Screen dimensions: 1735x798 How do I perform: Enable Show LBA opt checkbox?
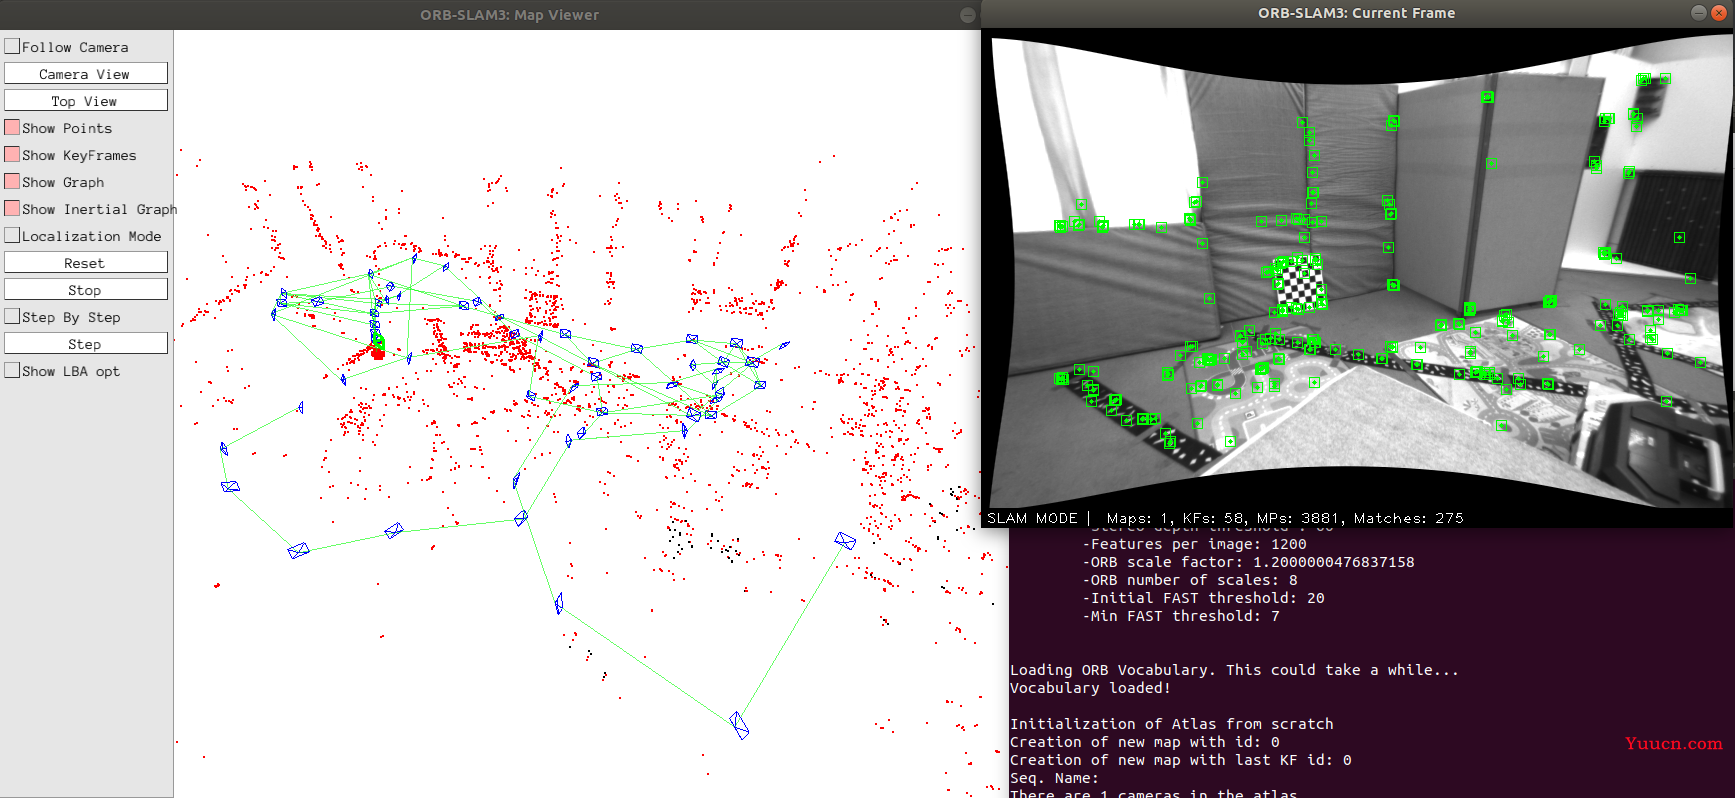click(x=12, y=370)
